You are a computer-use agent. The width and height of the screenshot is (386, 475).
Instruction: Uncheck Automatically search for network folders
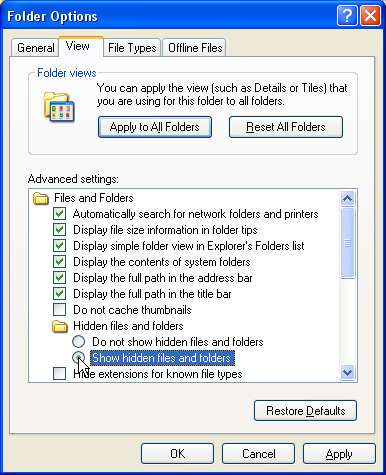click(60, 214)
